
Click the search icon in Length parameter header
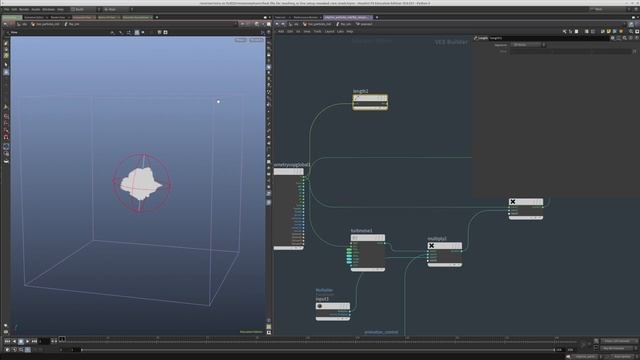(x=624, y=38)
